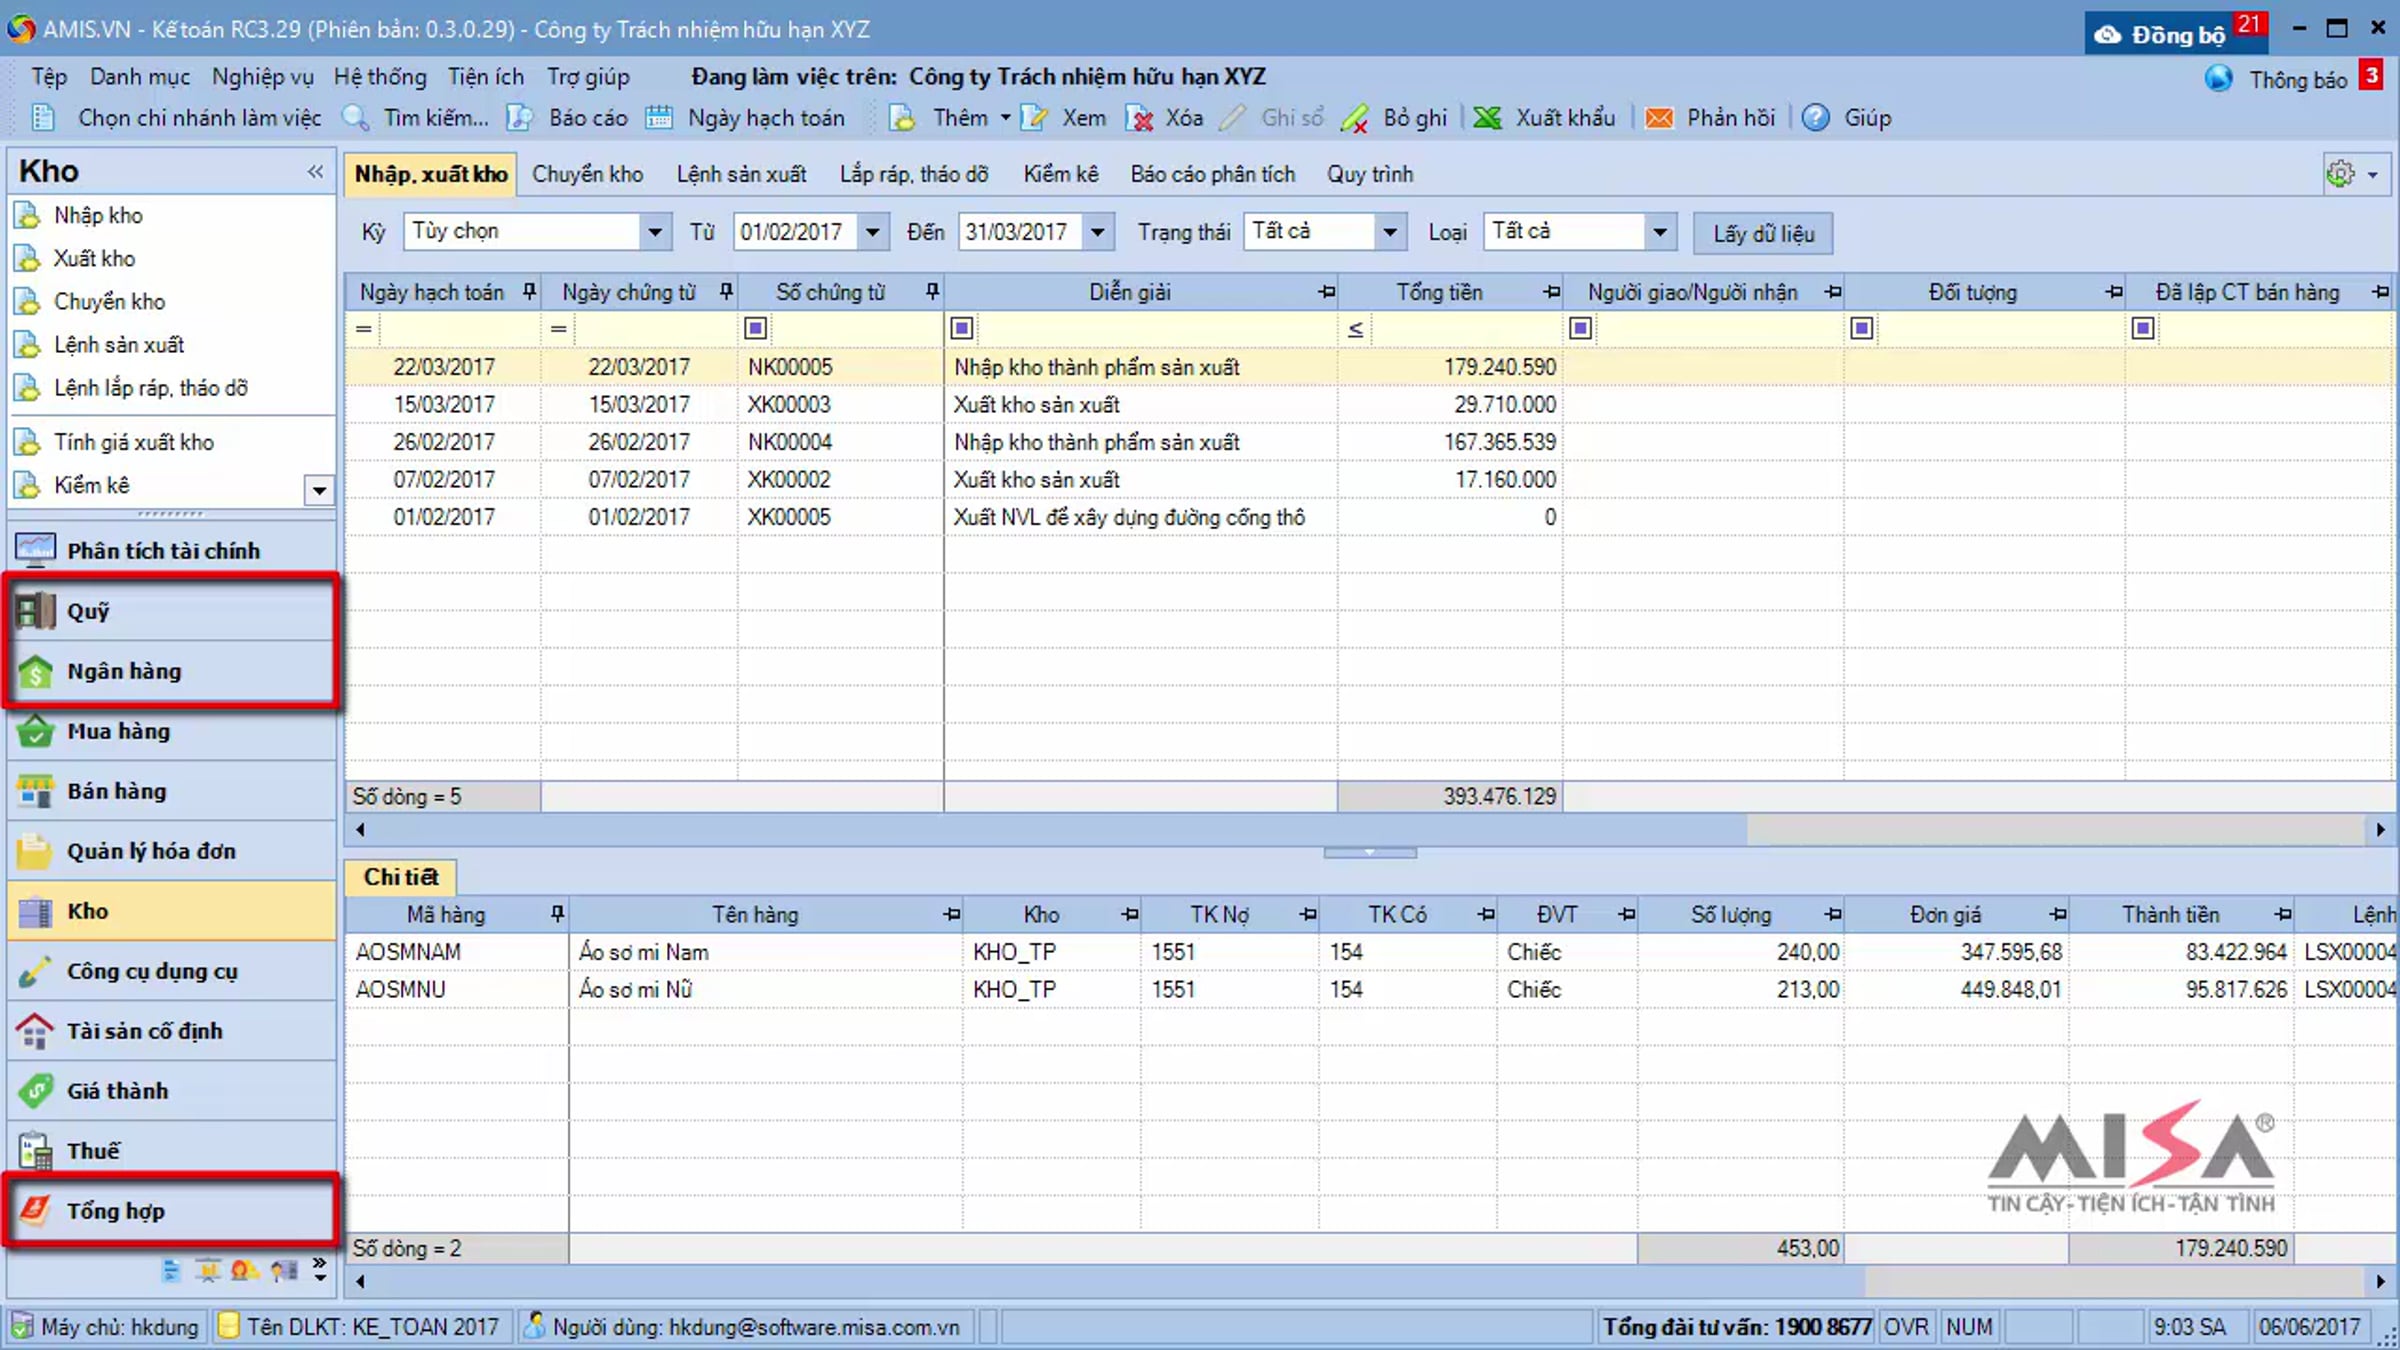2400x1350 pixels.
Task: Open the Thuế module icon
Action: [36, 1151]
